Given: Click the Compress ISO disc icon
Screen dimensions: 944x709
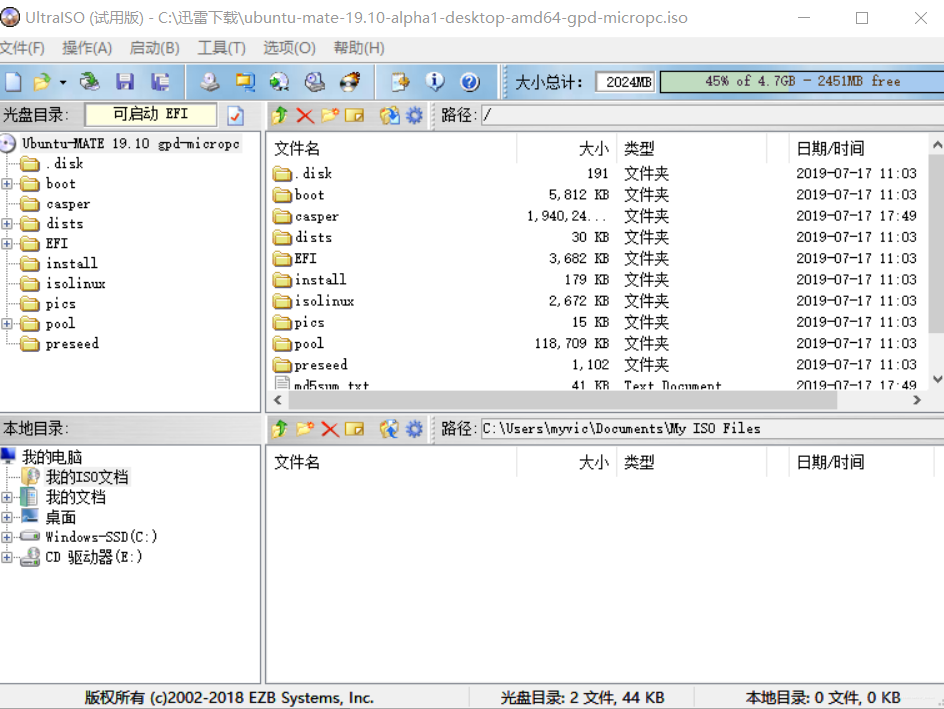Looking at the screenshot, I should [279, 82].
